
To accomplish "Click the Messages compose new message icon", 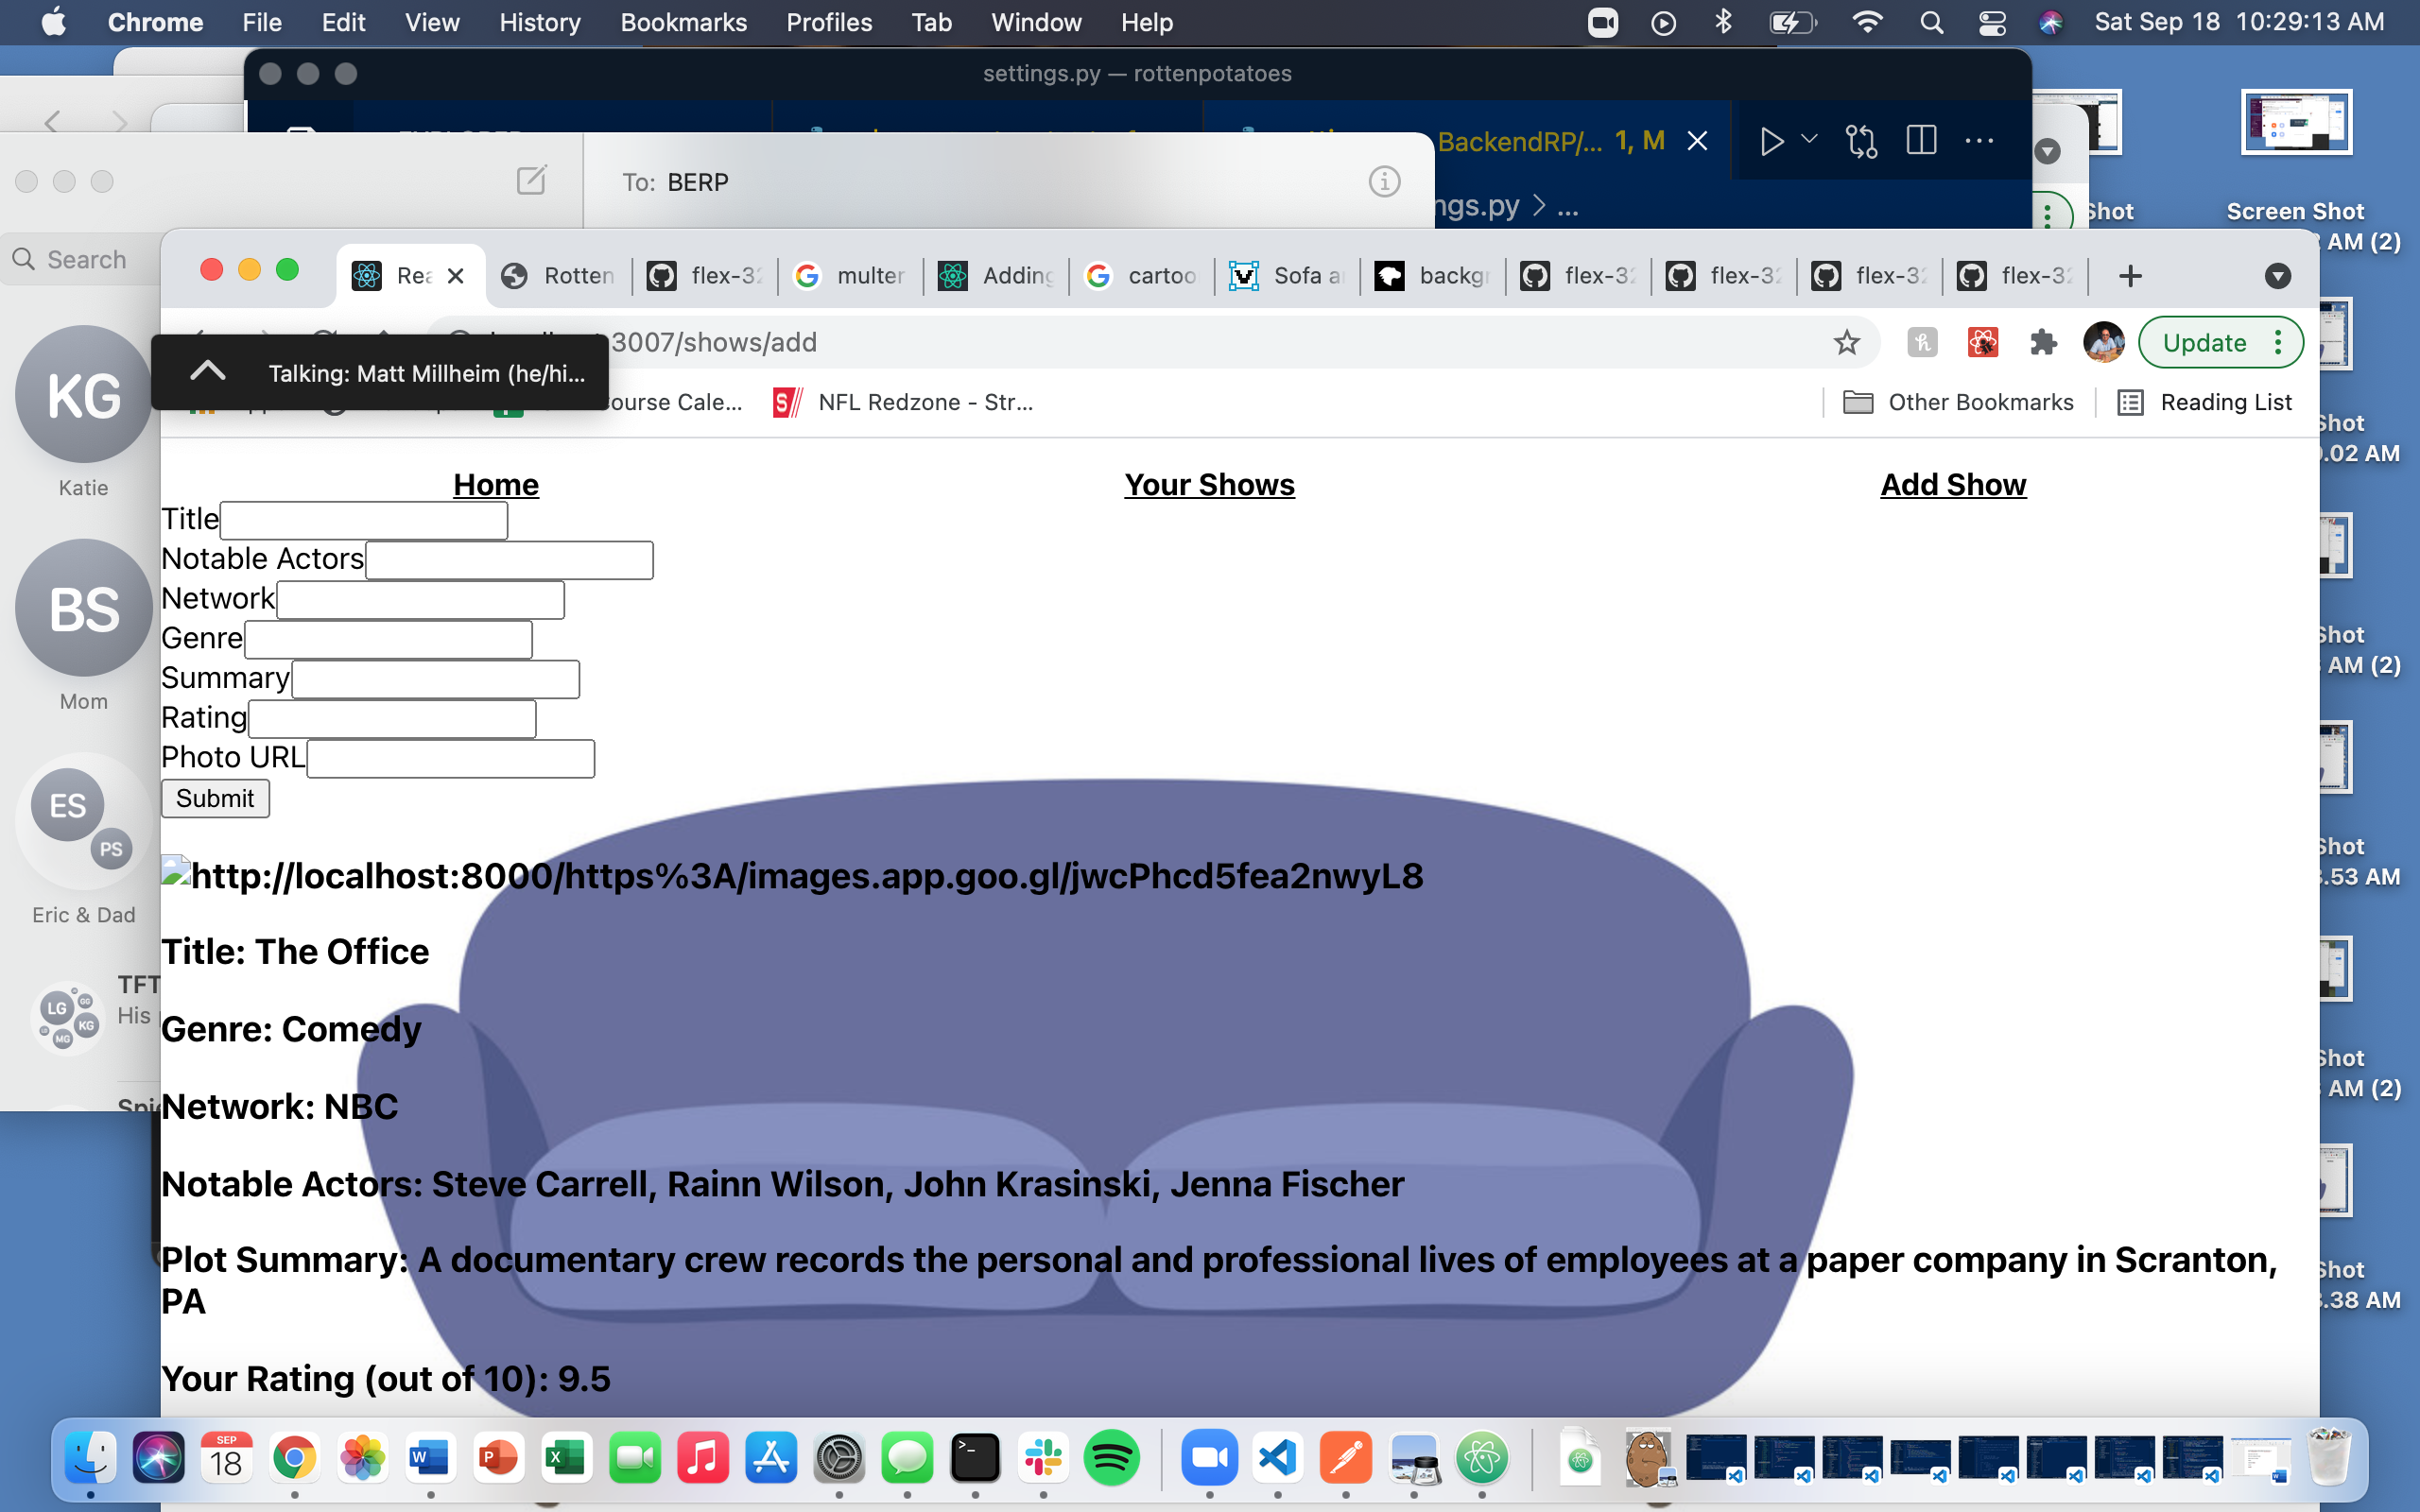I will point(531,181).
